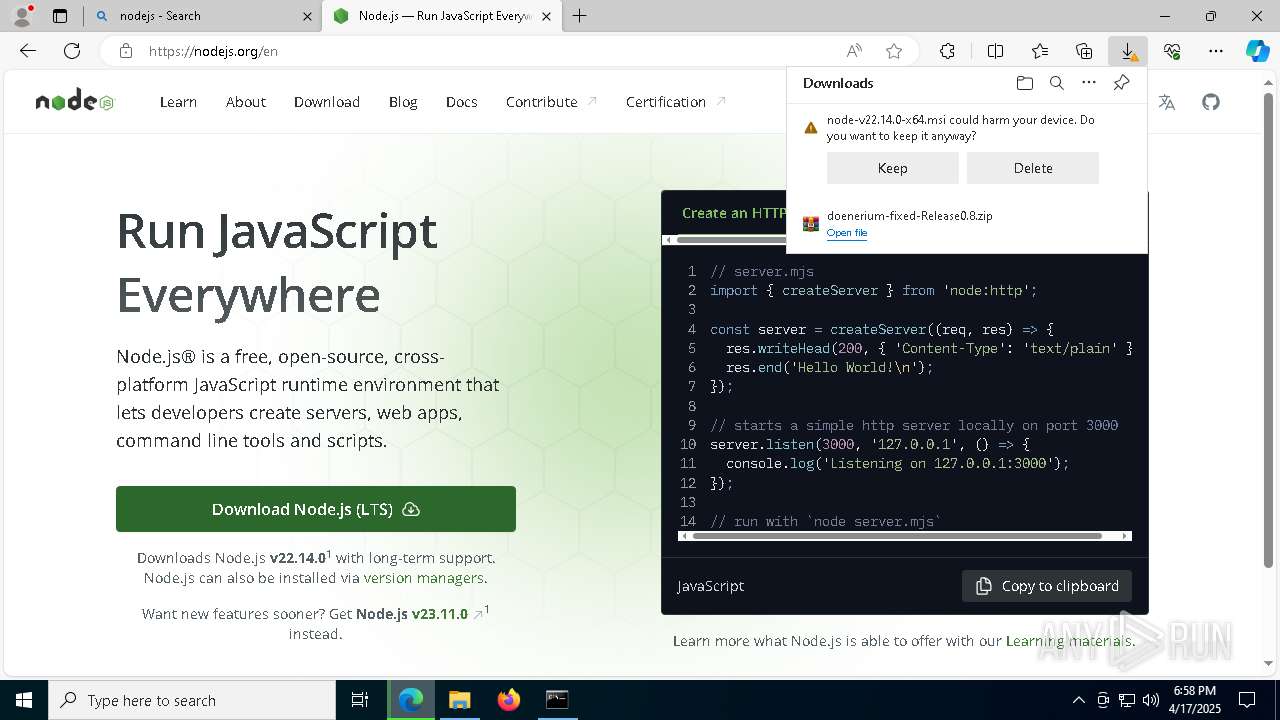The image size is (1280, 720).
Task: Close the Node.js tab
Action: coord(547,16)
